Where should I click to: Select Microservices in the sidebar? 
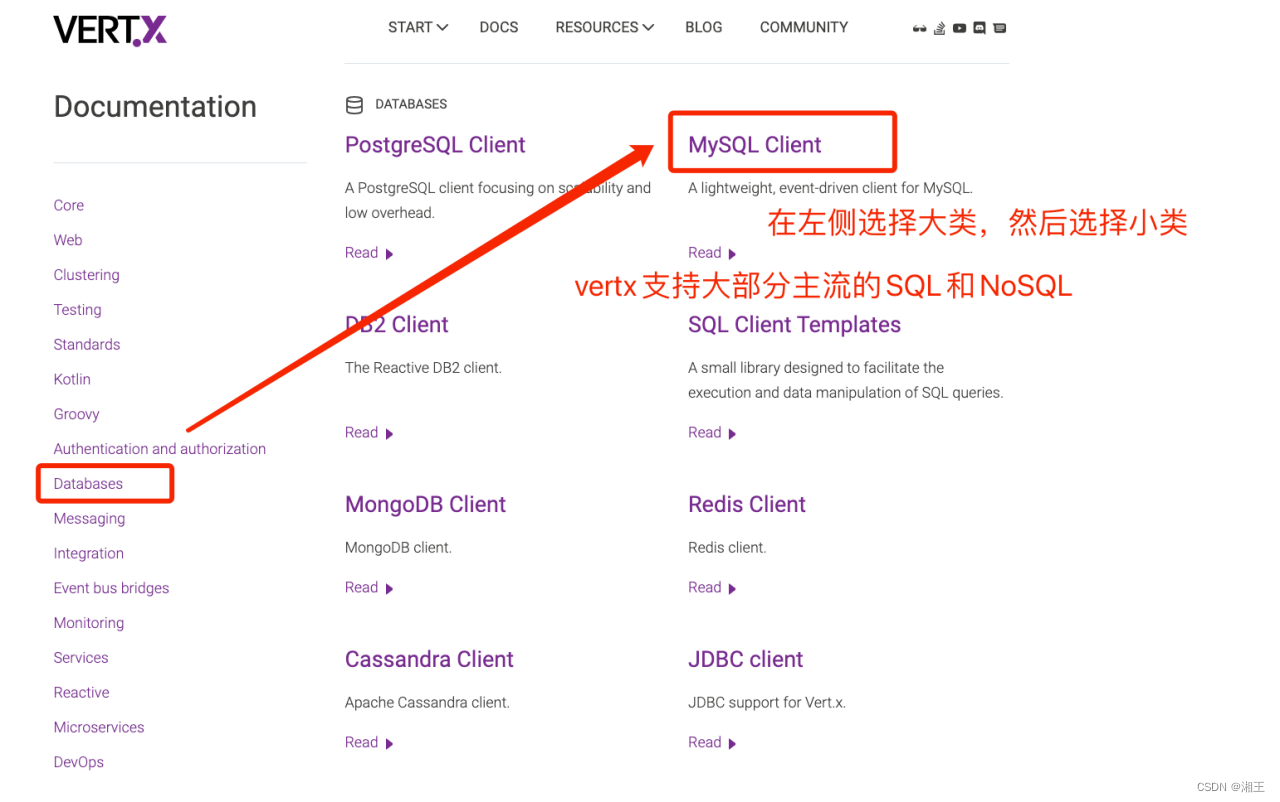[x=99, y=727]
